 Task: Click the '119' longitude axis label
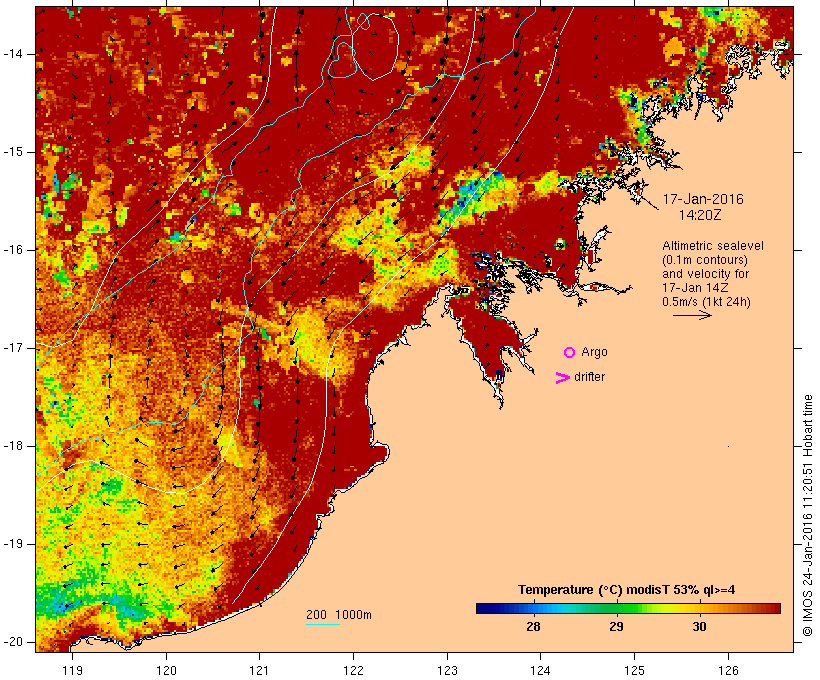[72, 670]
